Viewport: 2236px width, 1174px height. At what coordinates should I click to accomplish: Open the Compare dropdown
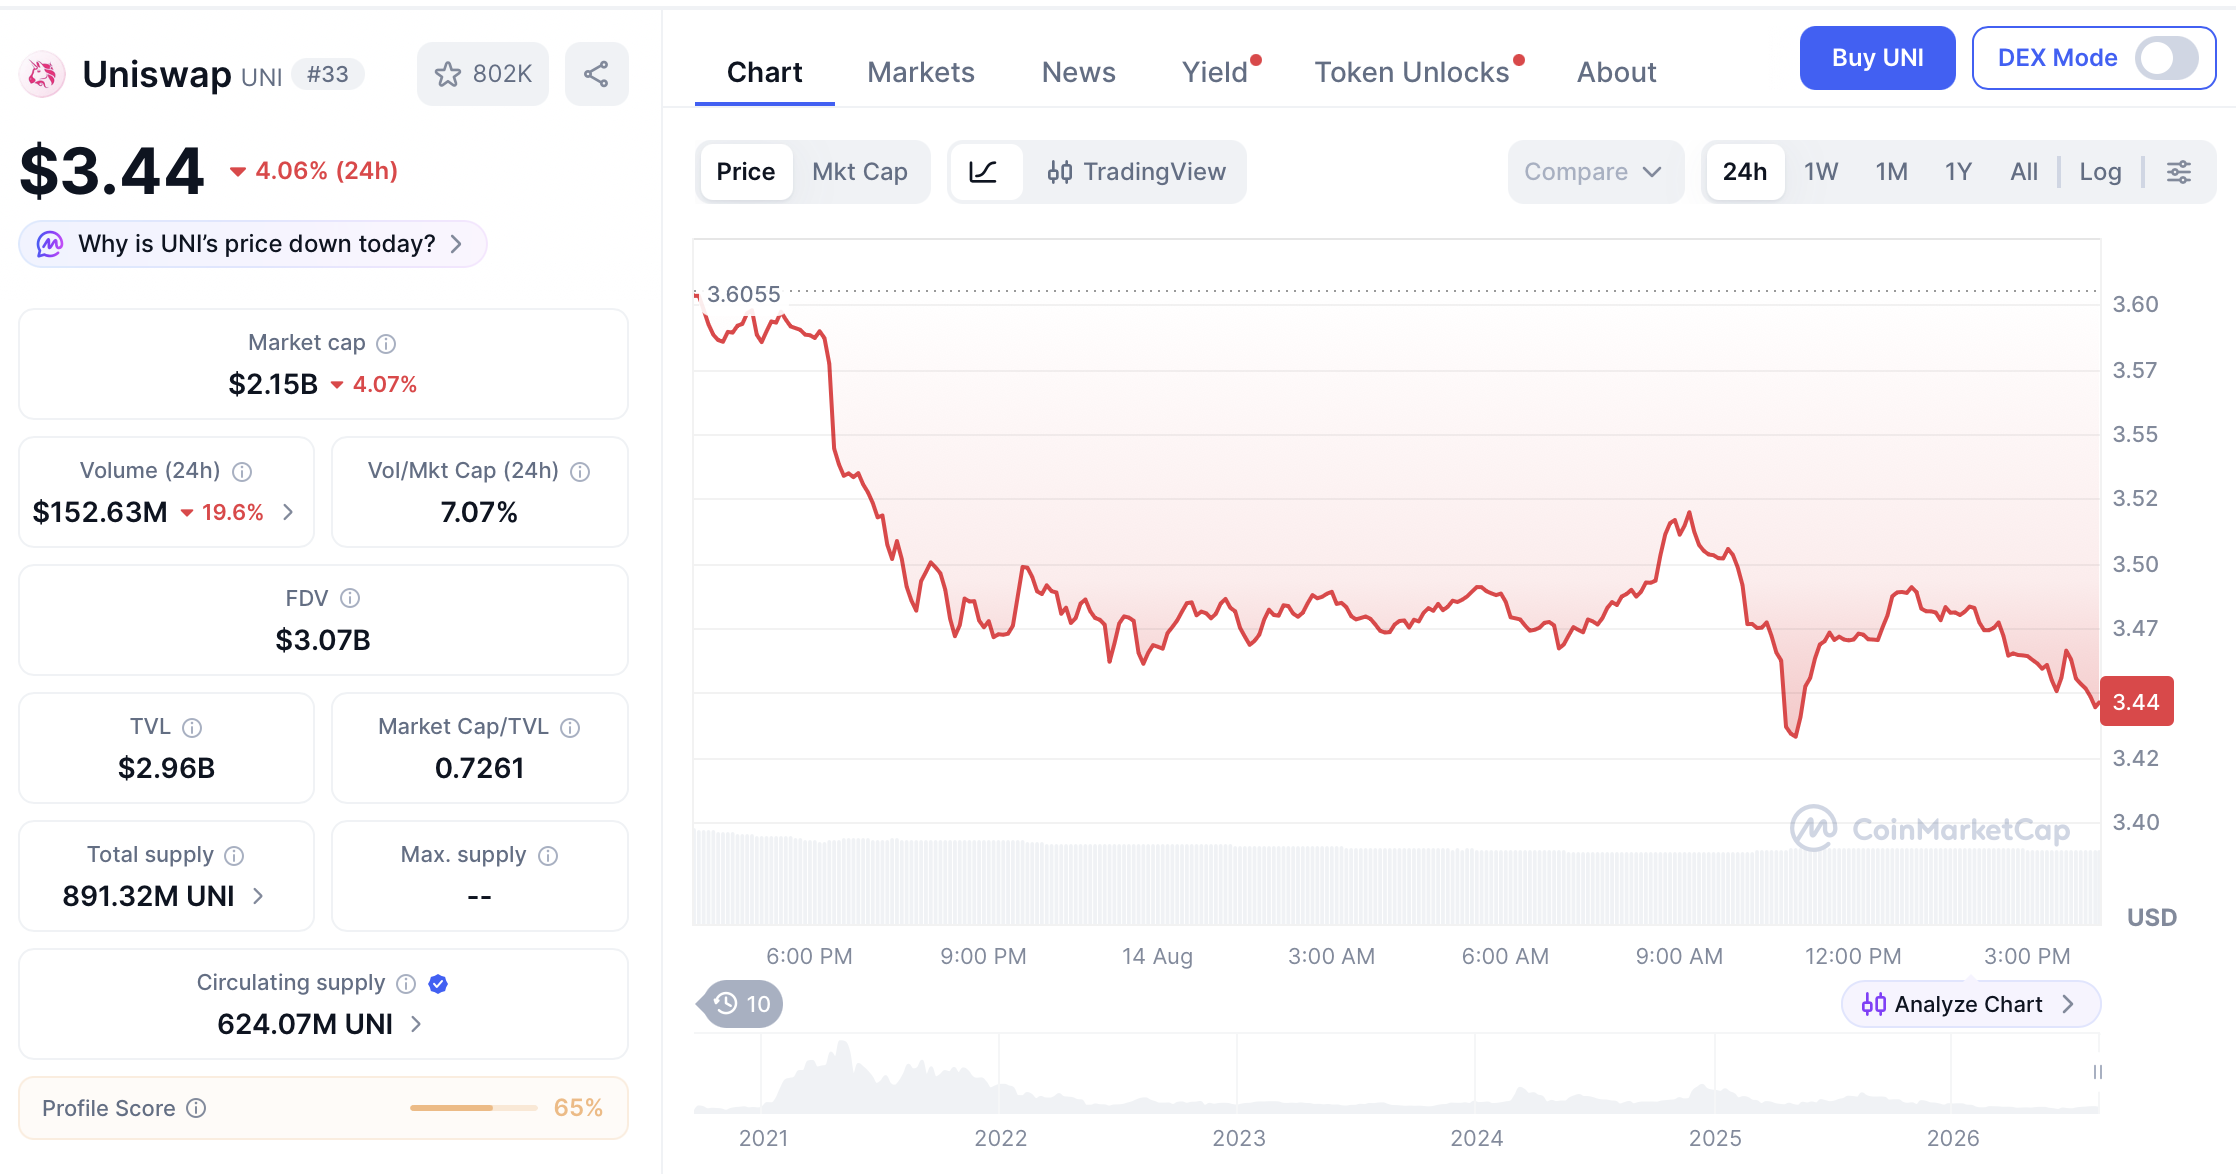click(x=1595, y=172)
